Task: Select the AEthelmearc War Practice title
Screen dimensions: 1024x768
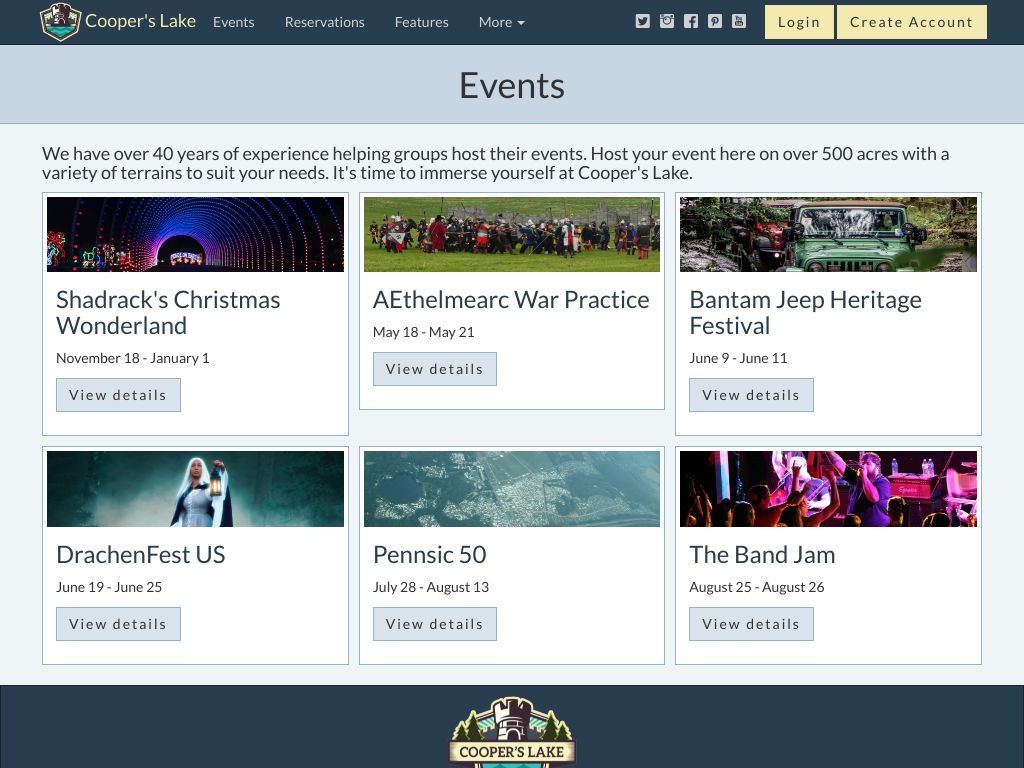Action: 511,300
